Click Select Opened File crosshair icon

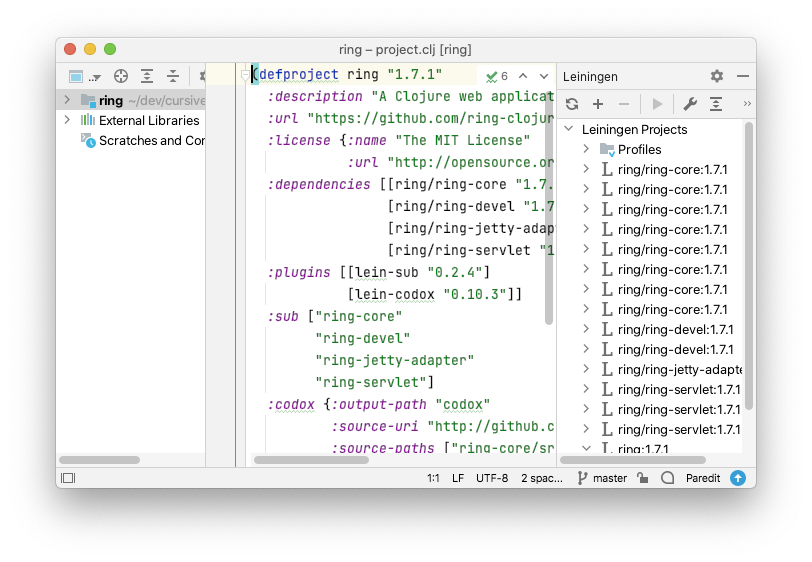pos(121,77)
